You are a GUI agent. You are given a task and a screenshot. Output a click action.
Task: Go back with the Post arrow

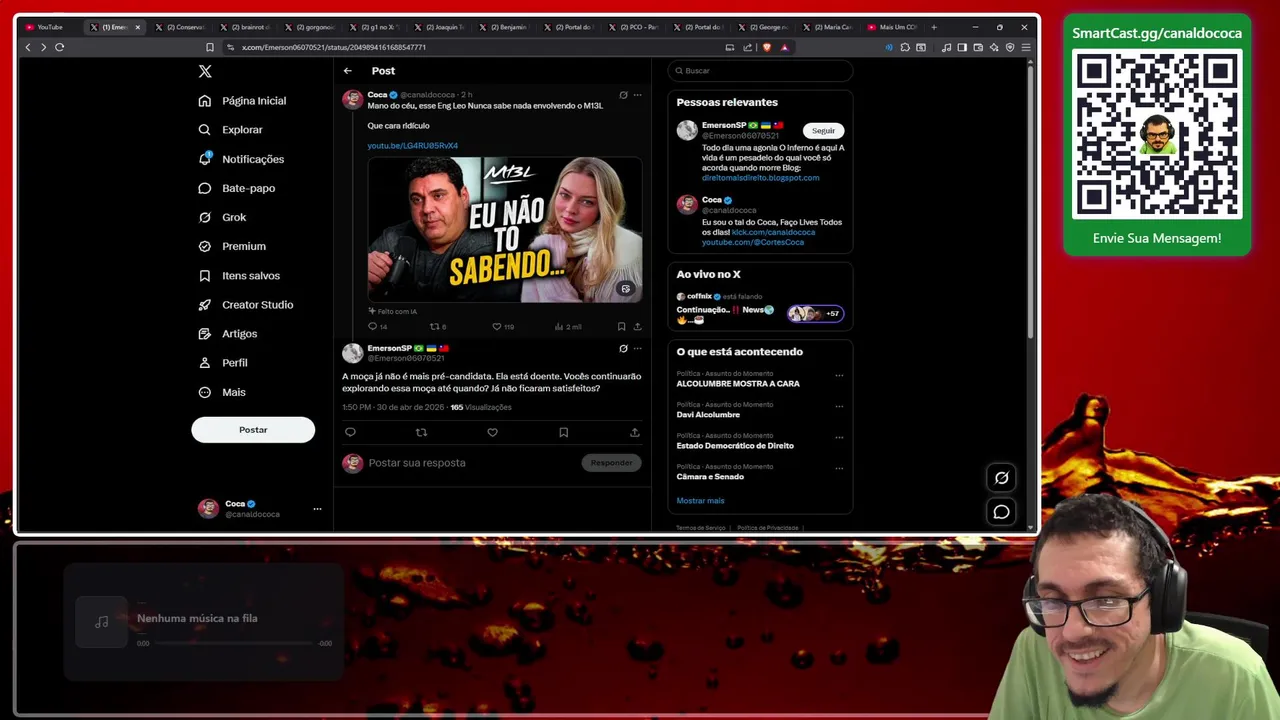[x=347, y=71]
